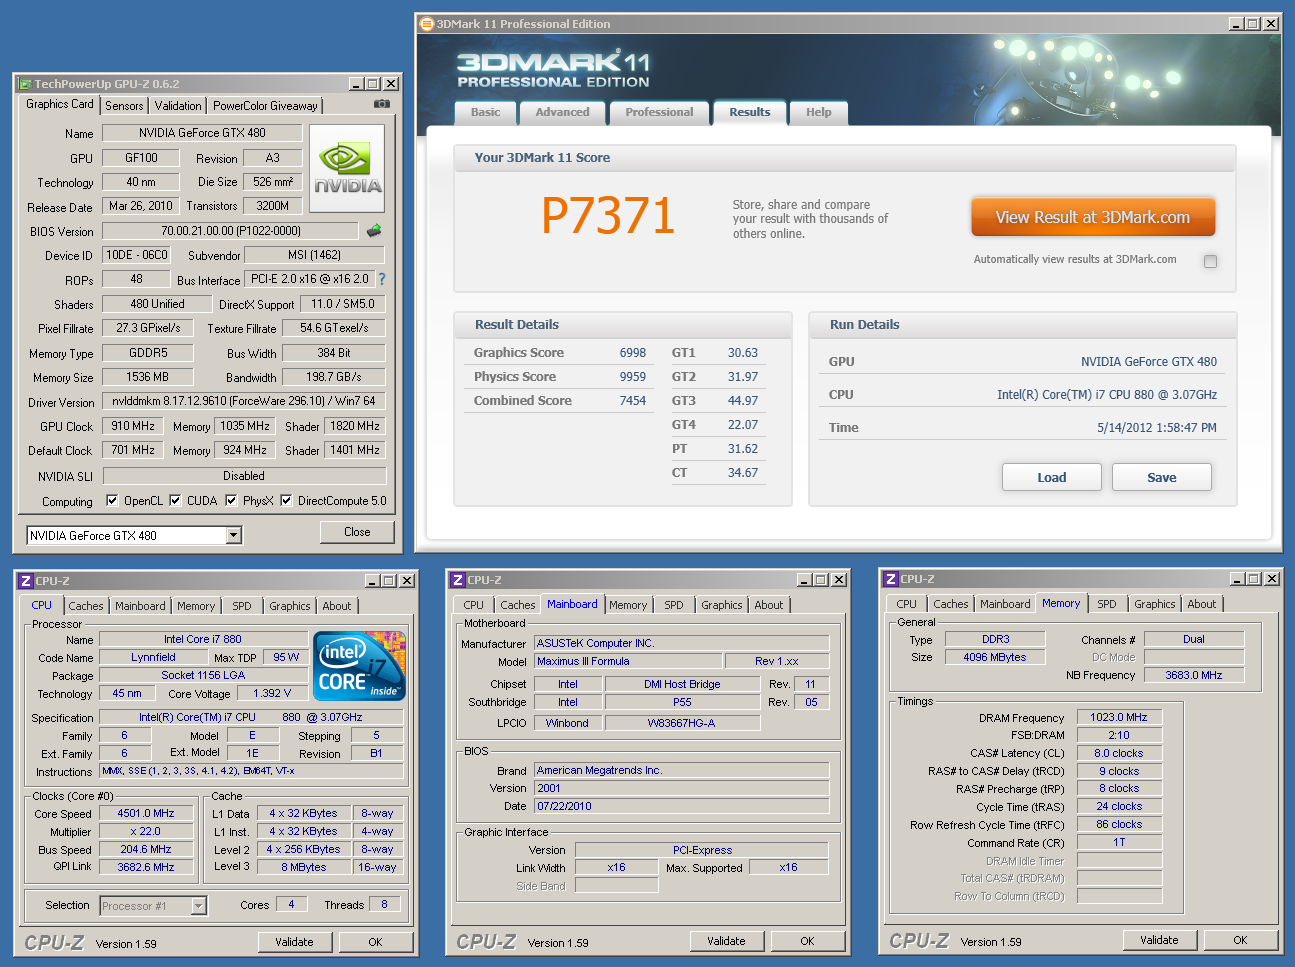1295x967 pixels.
Task: Open the Help tab in 3DMark 11
Action: point(819,113)
